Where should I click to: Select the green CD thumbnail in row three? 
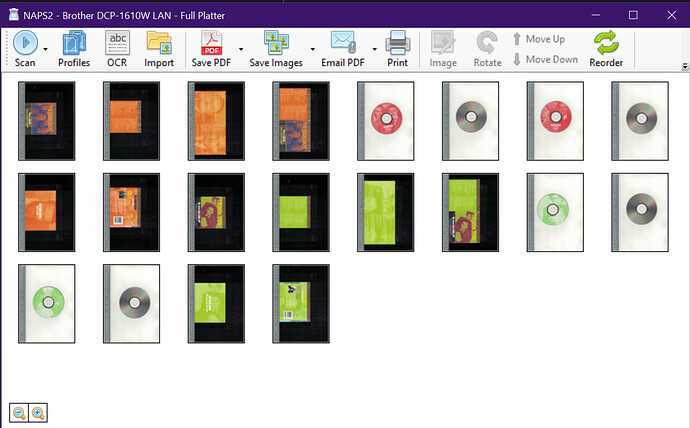47,304
